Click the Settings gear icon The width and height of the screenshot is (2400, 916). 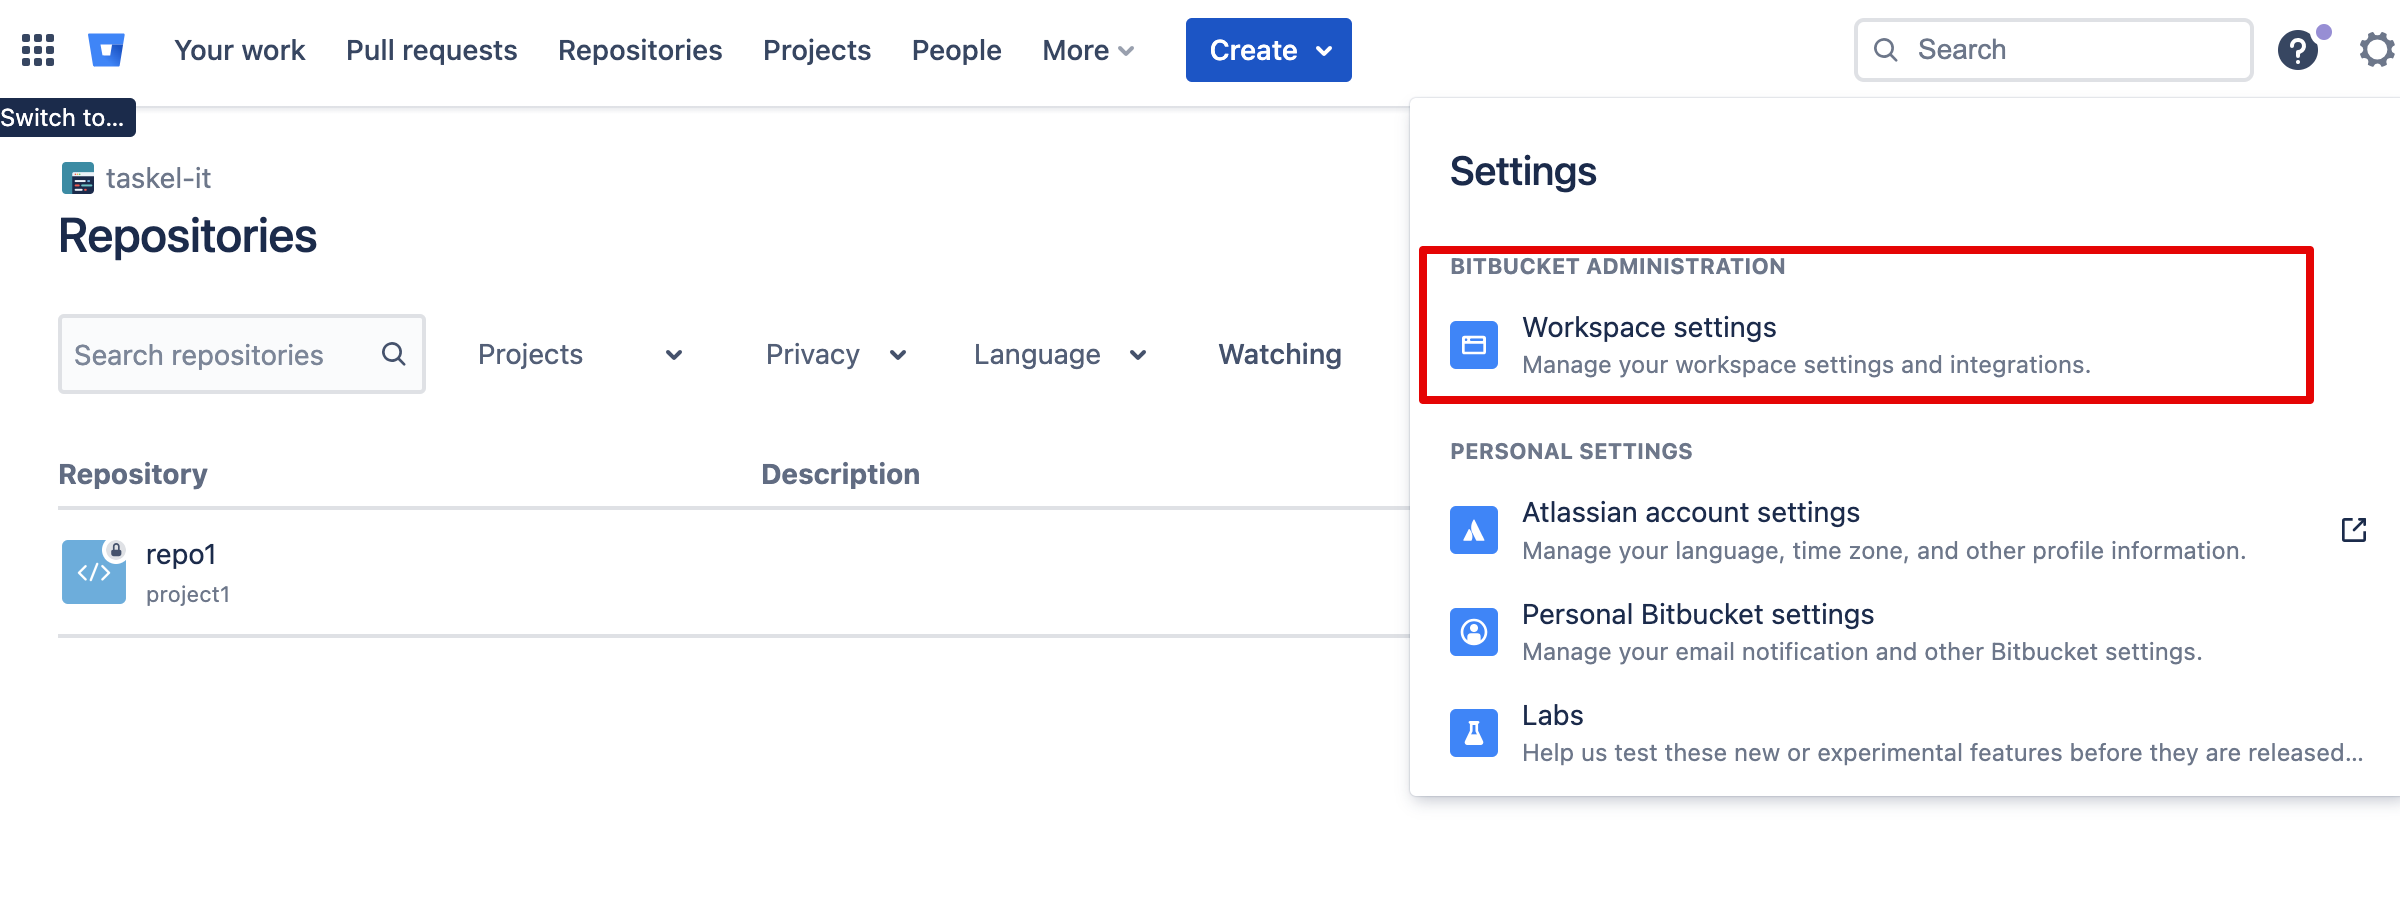pos(2377,50)
